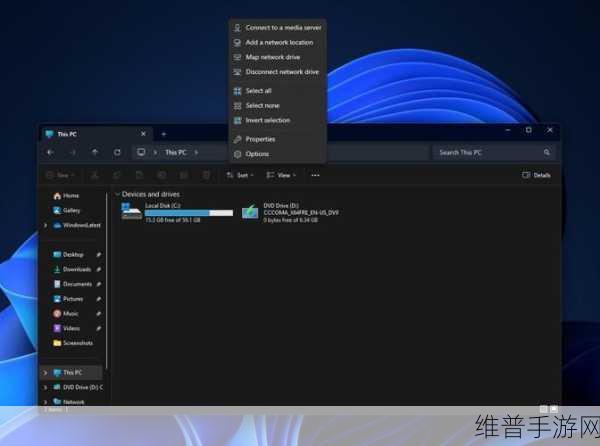Viewport: 600px width, 446px height.
Task: Refresh the This PC view
Action: click(117, 152)
